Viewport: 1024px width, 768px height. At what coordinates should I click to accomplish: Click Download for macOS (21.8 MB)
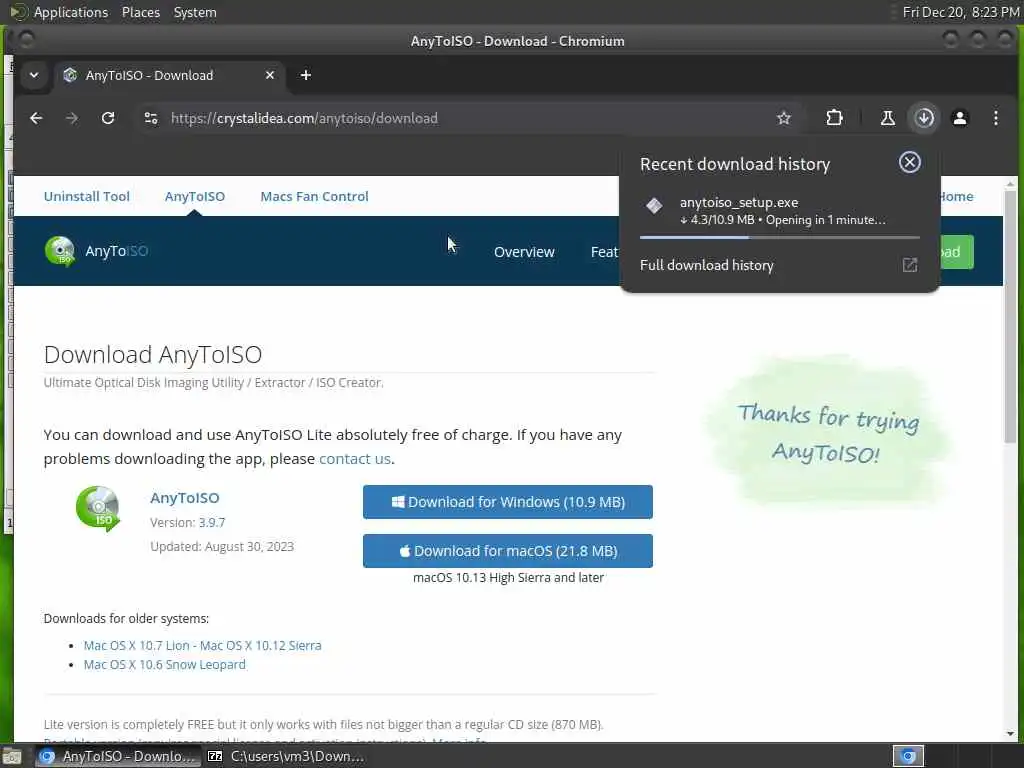point(507,551)
